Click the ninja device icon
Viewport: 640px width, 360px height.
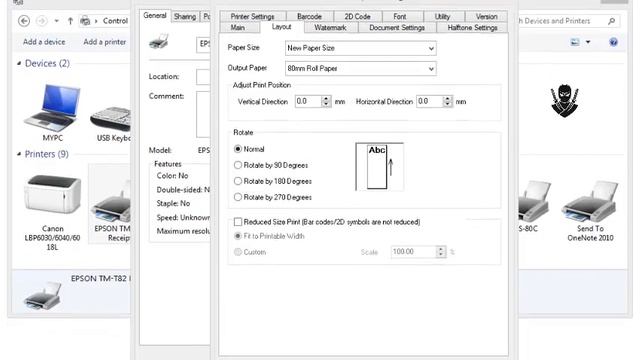pos(564,101)
